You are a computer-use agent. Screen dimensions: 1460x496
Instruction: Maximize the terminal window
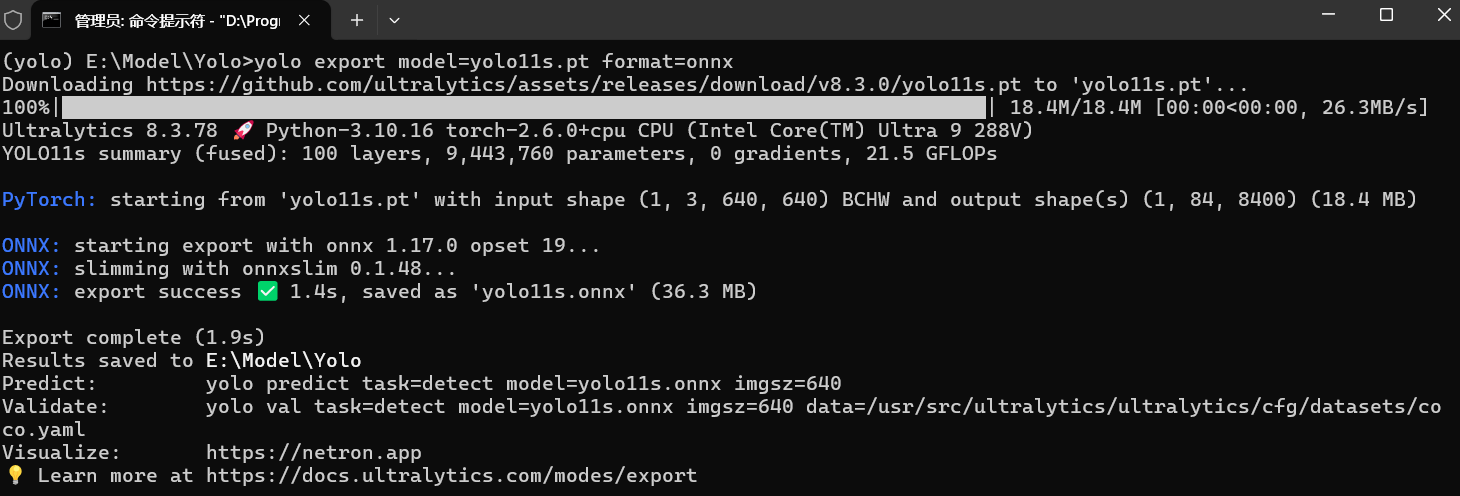coord(1386,15)
